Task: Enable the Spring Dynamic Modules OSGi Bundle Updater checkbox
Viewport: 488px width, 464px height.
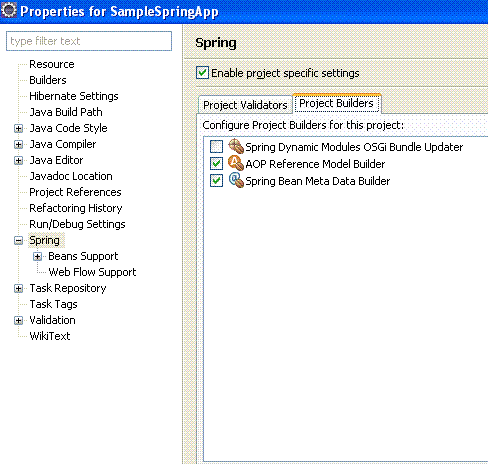Action: [216, 147]
